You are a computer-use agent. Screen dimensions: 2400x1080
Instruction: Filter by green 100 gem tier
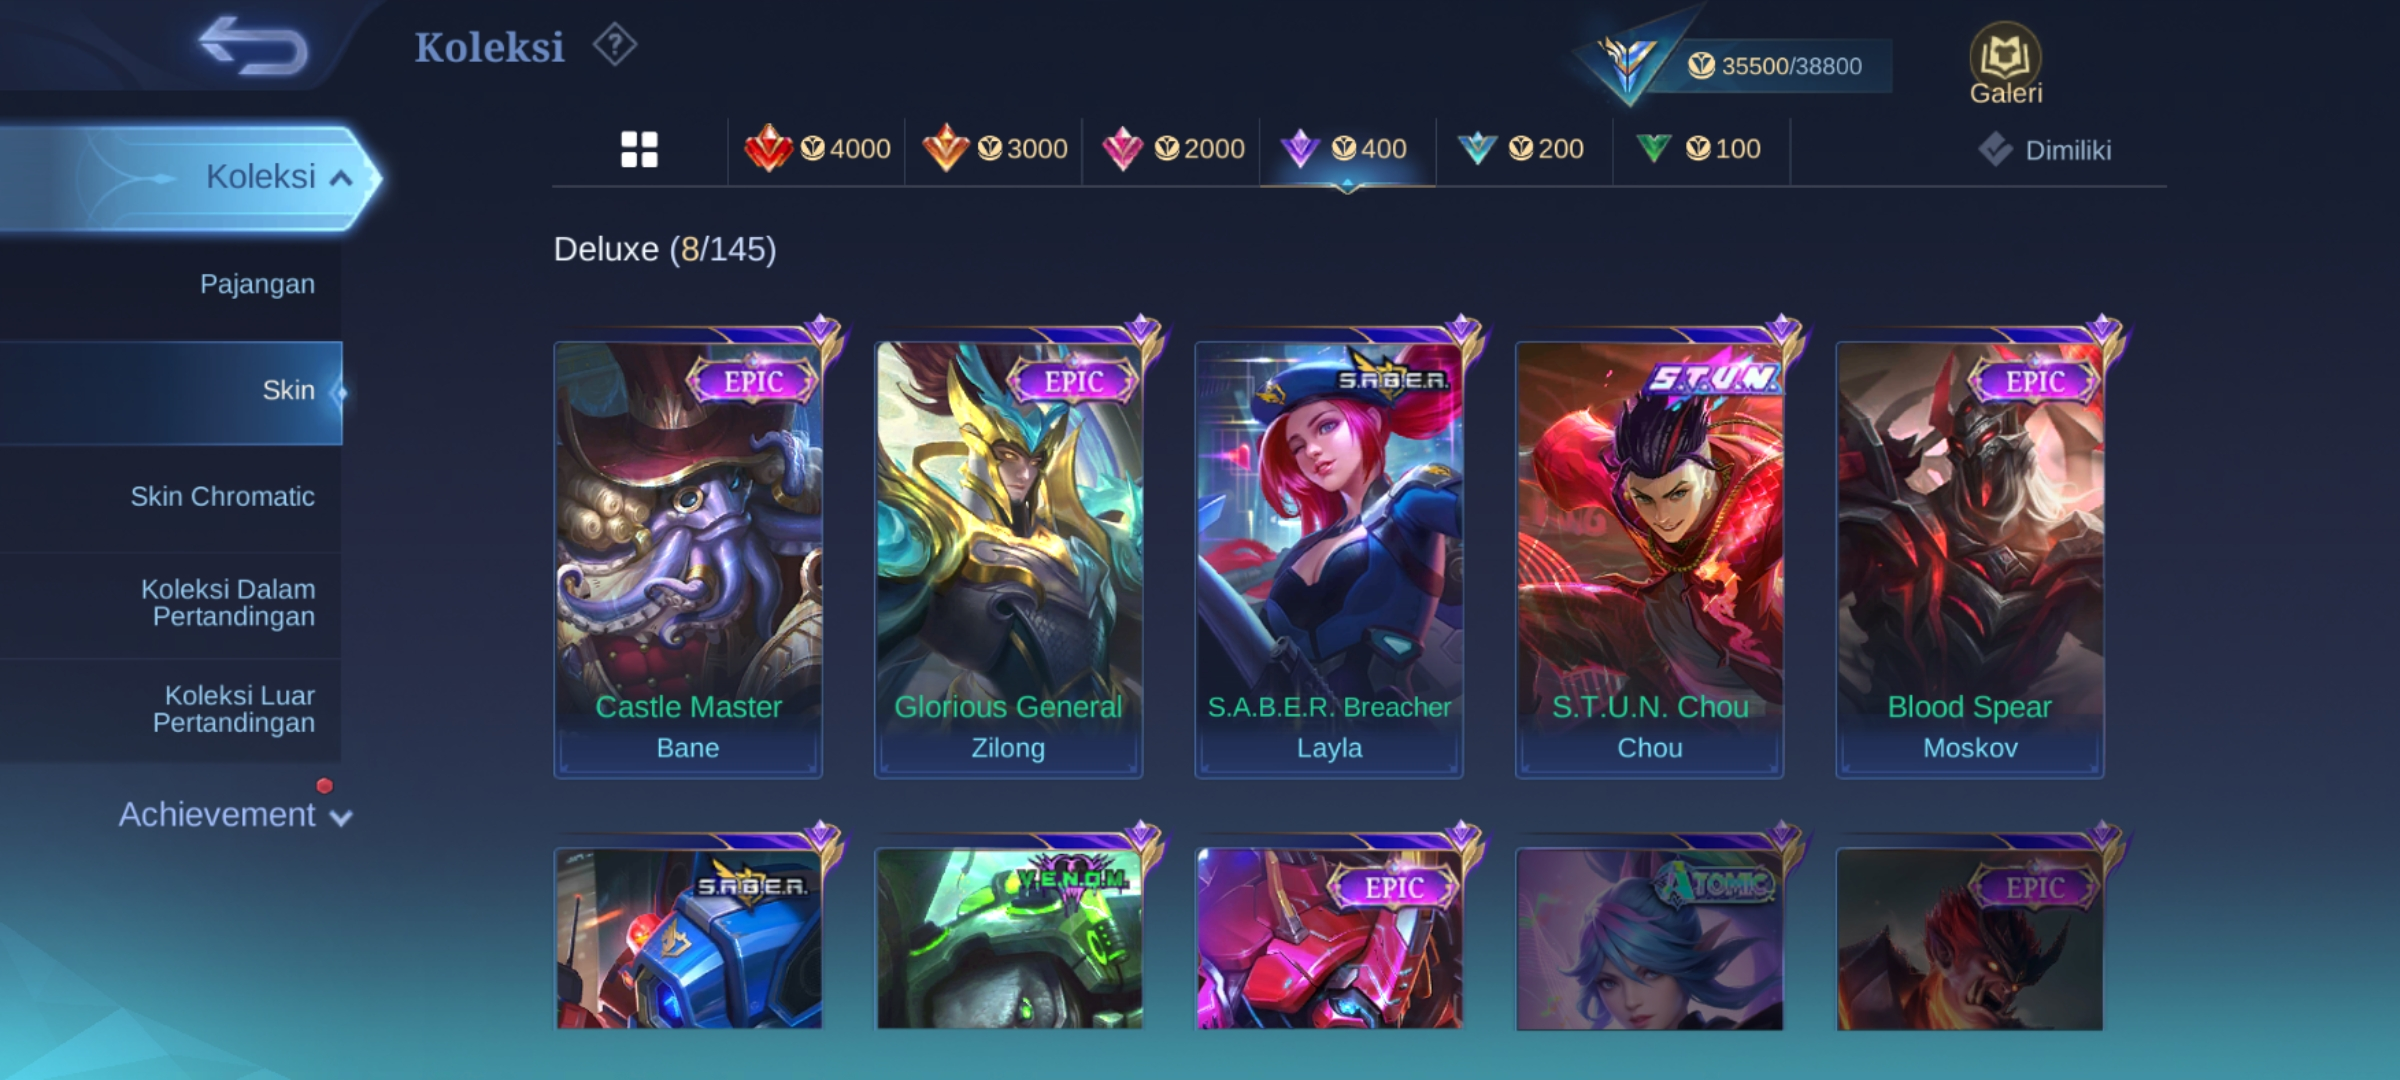pos(1702,149)
